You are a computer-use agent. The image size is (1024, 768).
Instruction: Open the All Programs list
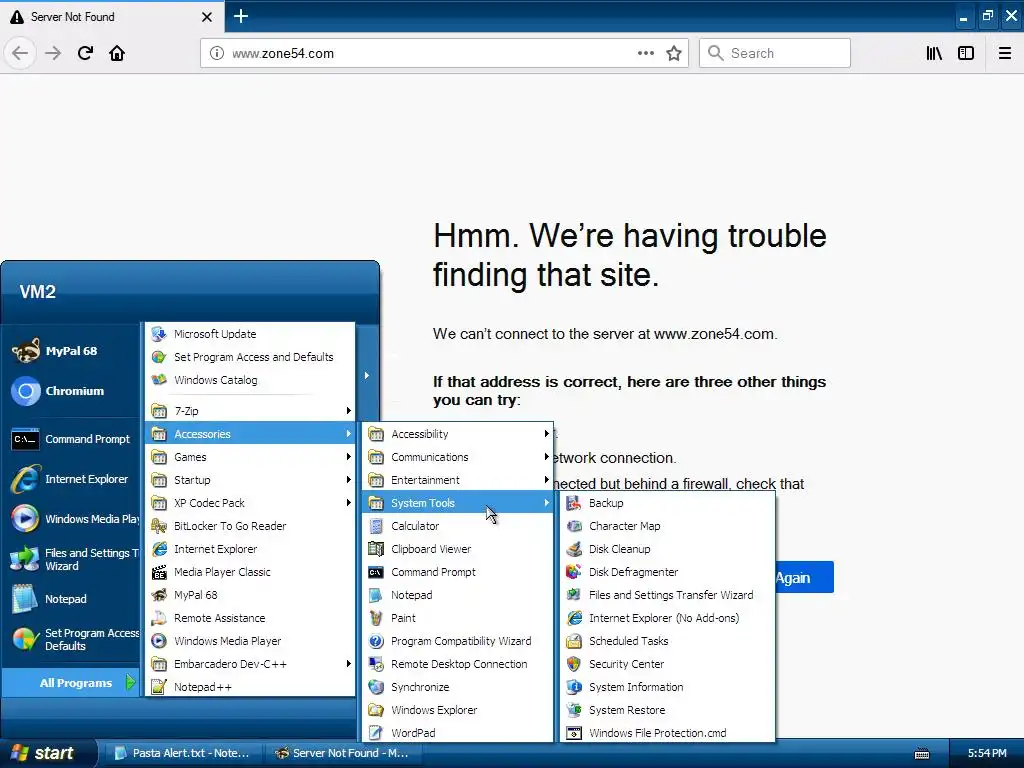point(71,682)
